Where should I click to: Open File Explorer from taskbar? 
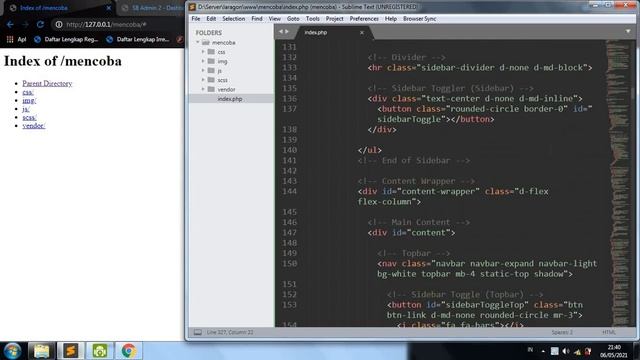[41, 351]
